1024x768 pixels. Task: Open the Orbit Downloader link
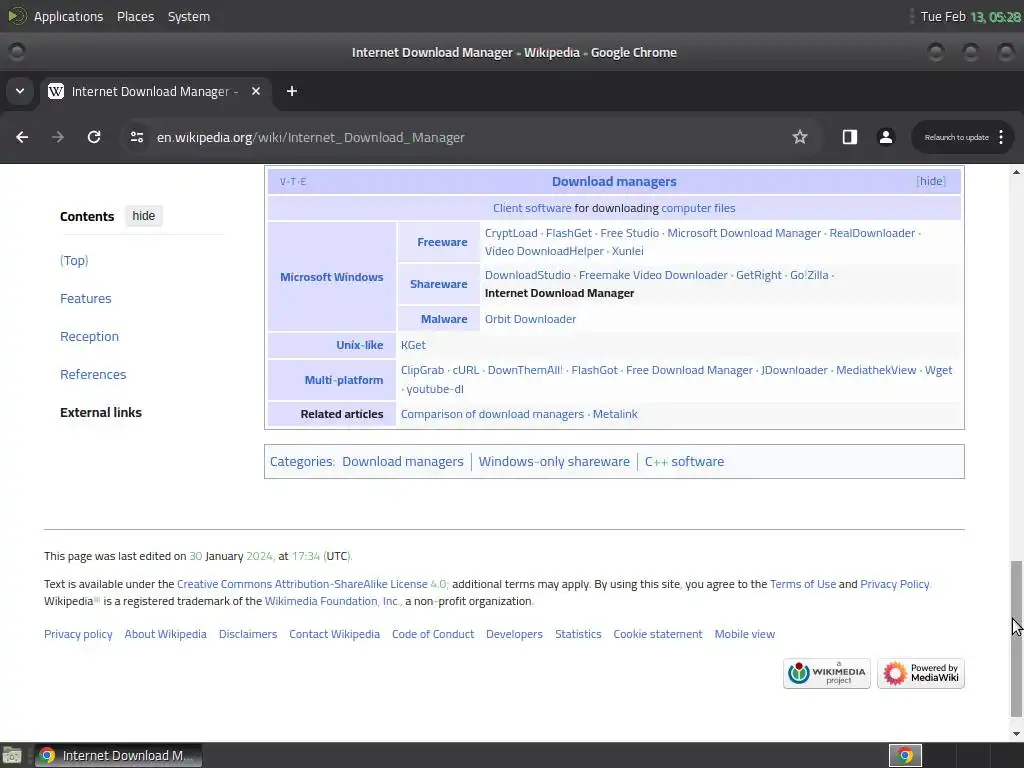point(530,319)
